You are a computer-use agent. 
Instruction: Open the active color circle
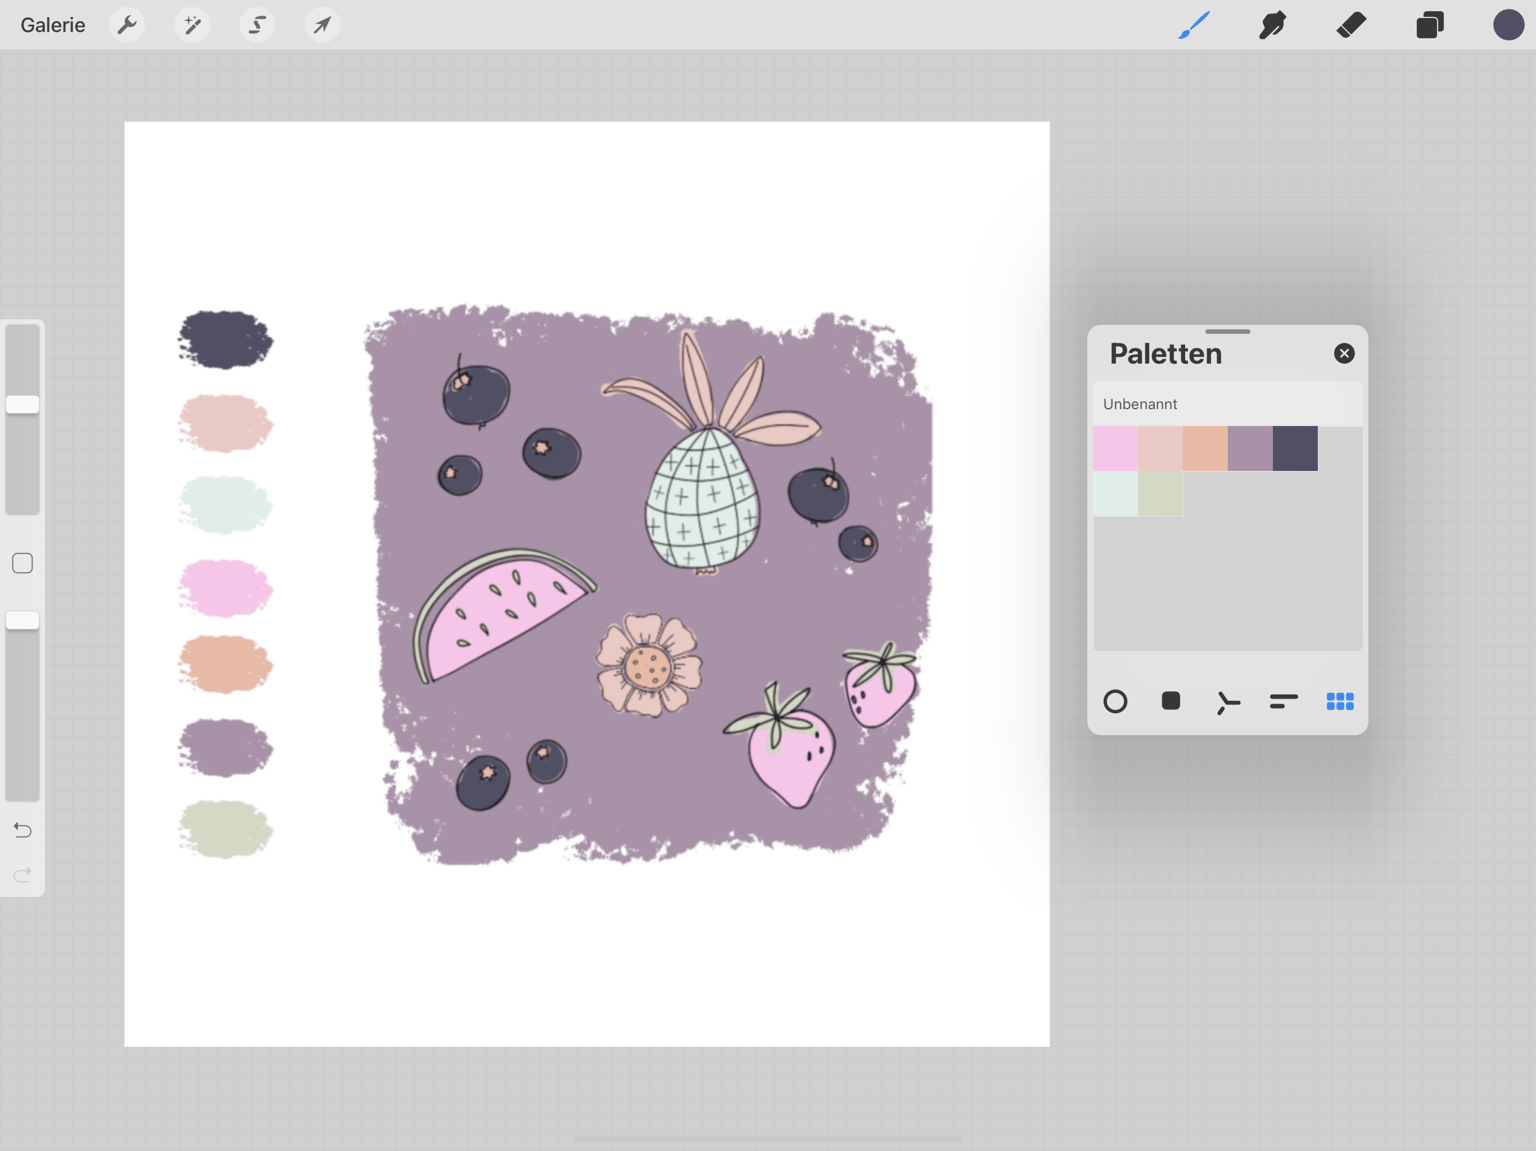tap(1508, 25)
